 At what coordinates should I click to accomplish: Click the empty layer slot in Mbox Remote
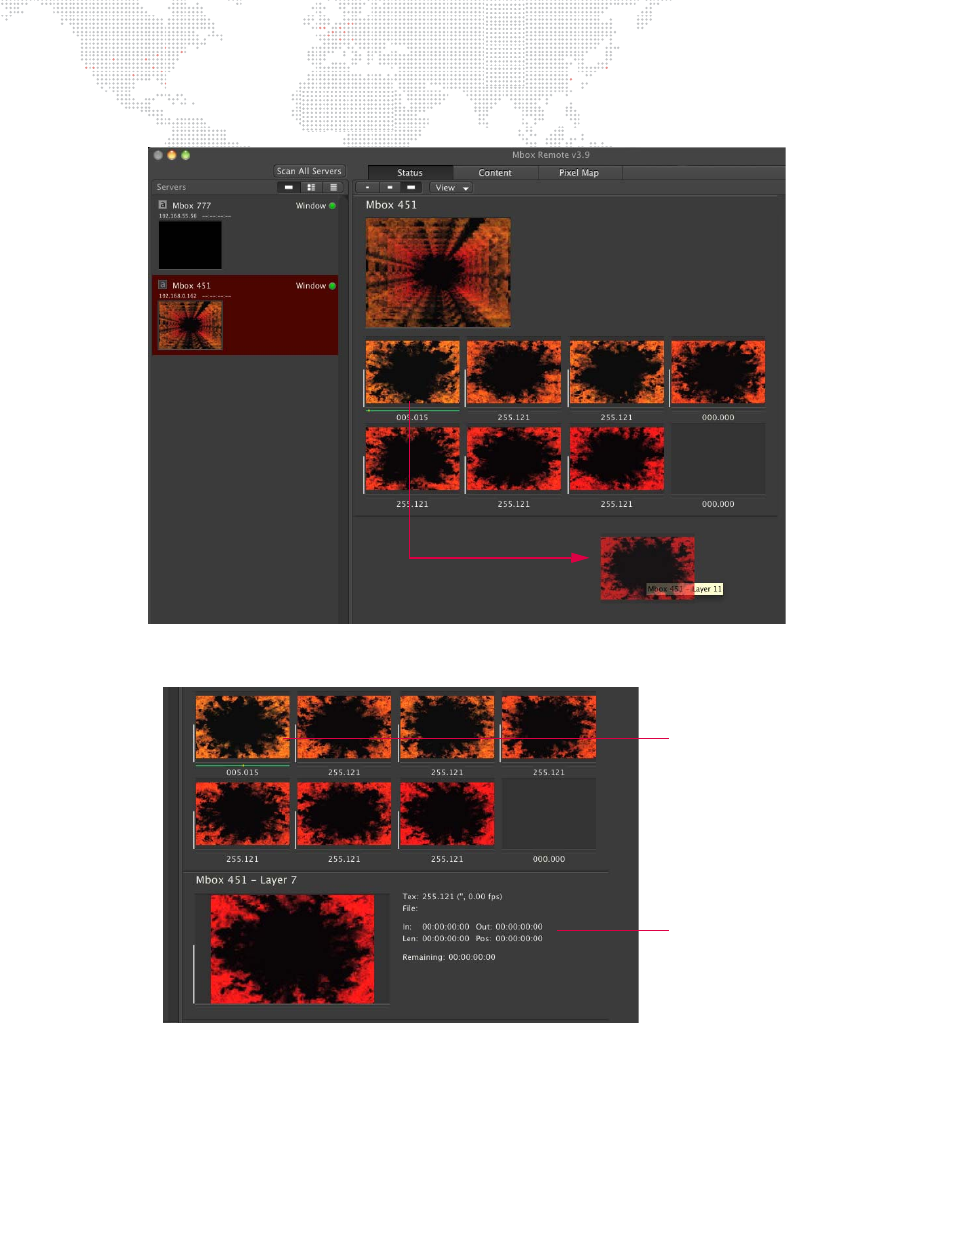[718, 459]
